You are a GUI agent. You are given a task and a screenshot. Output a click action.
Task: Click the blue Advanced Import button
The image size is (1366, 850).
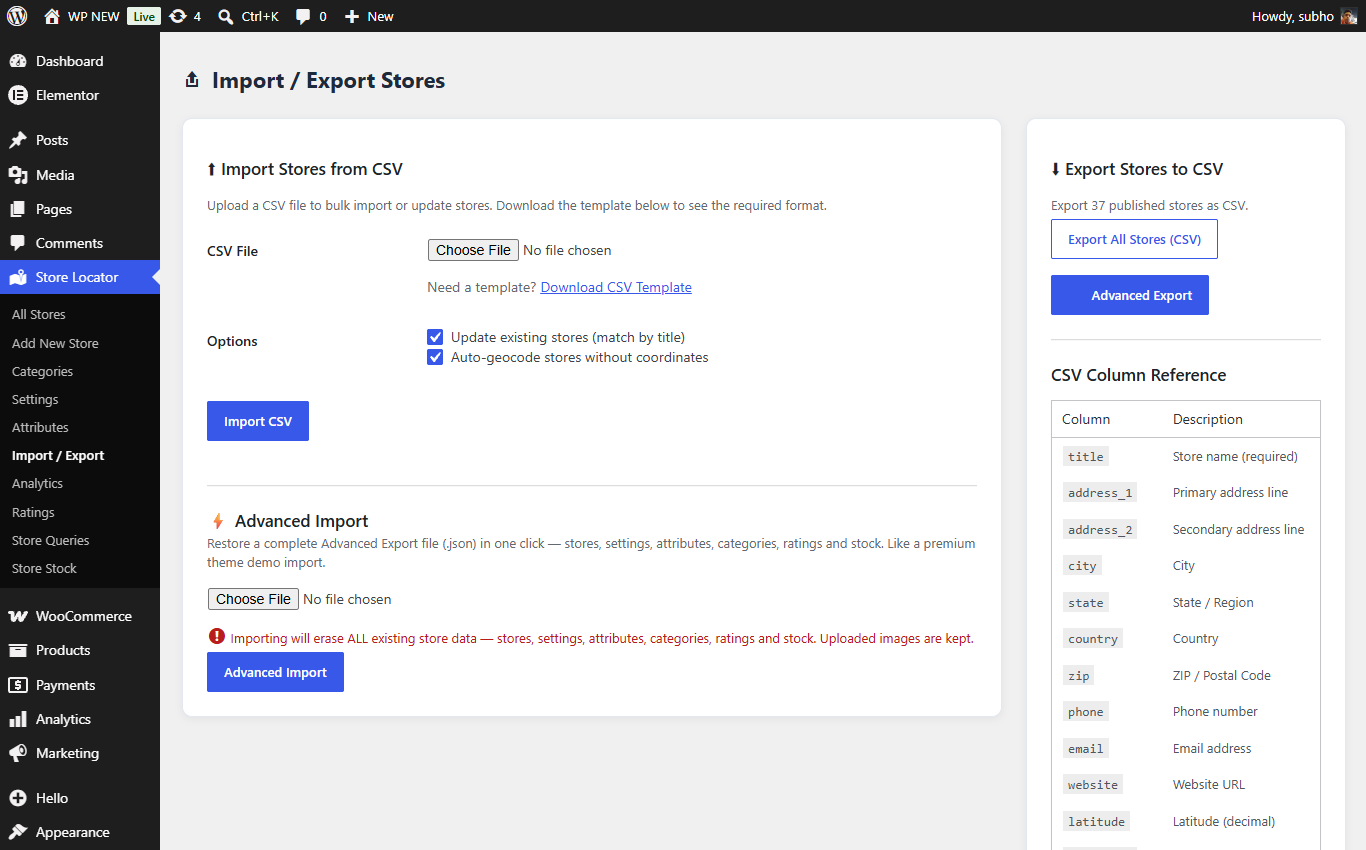tap(275, 672)
